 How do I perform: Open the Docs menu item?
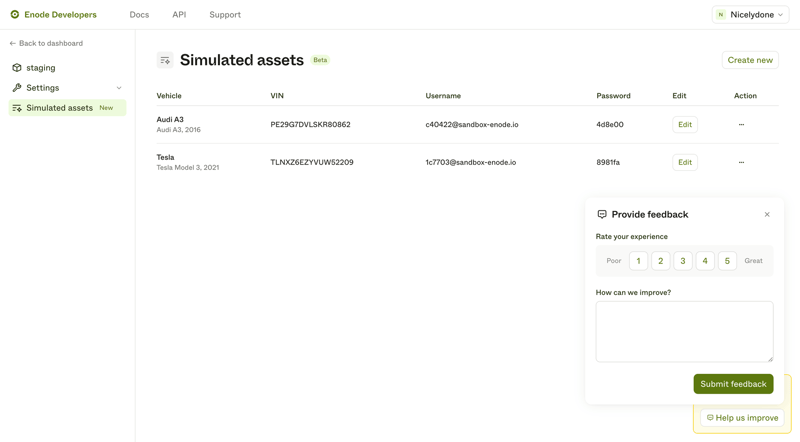[139, 15]
